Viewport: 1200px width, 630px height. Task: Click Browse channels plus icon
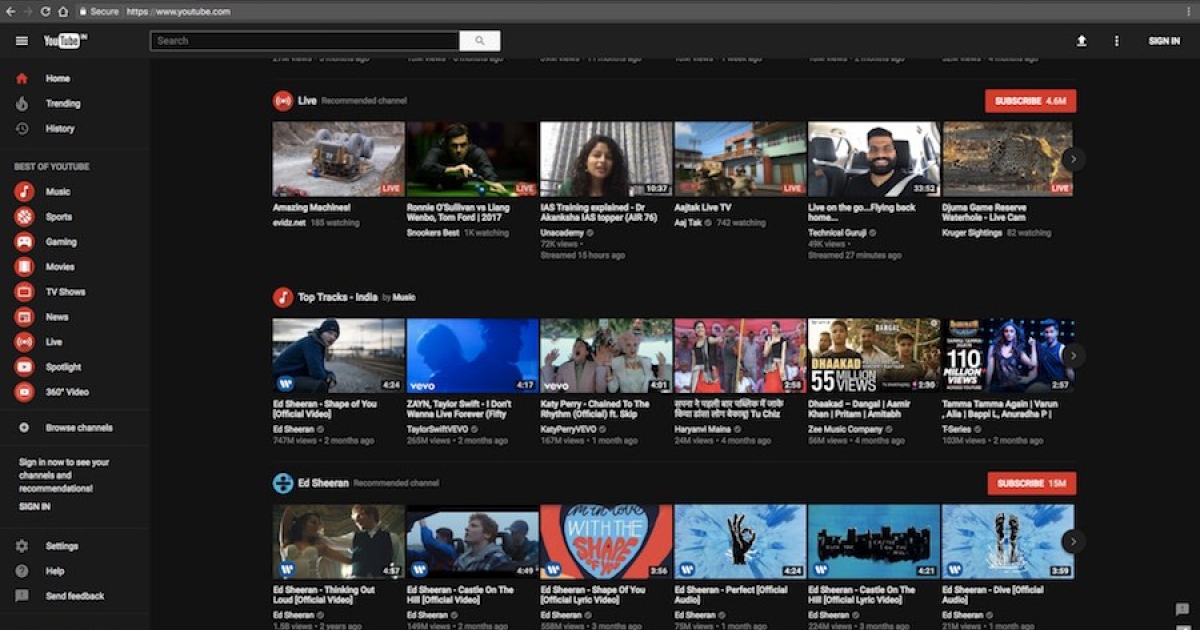pyautogui.click(x=24, y=427)
